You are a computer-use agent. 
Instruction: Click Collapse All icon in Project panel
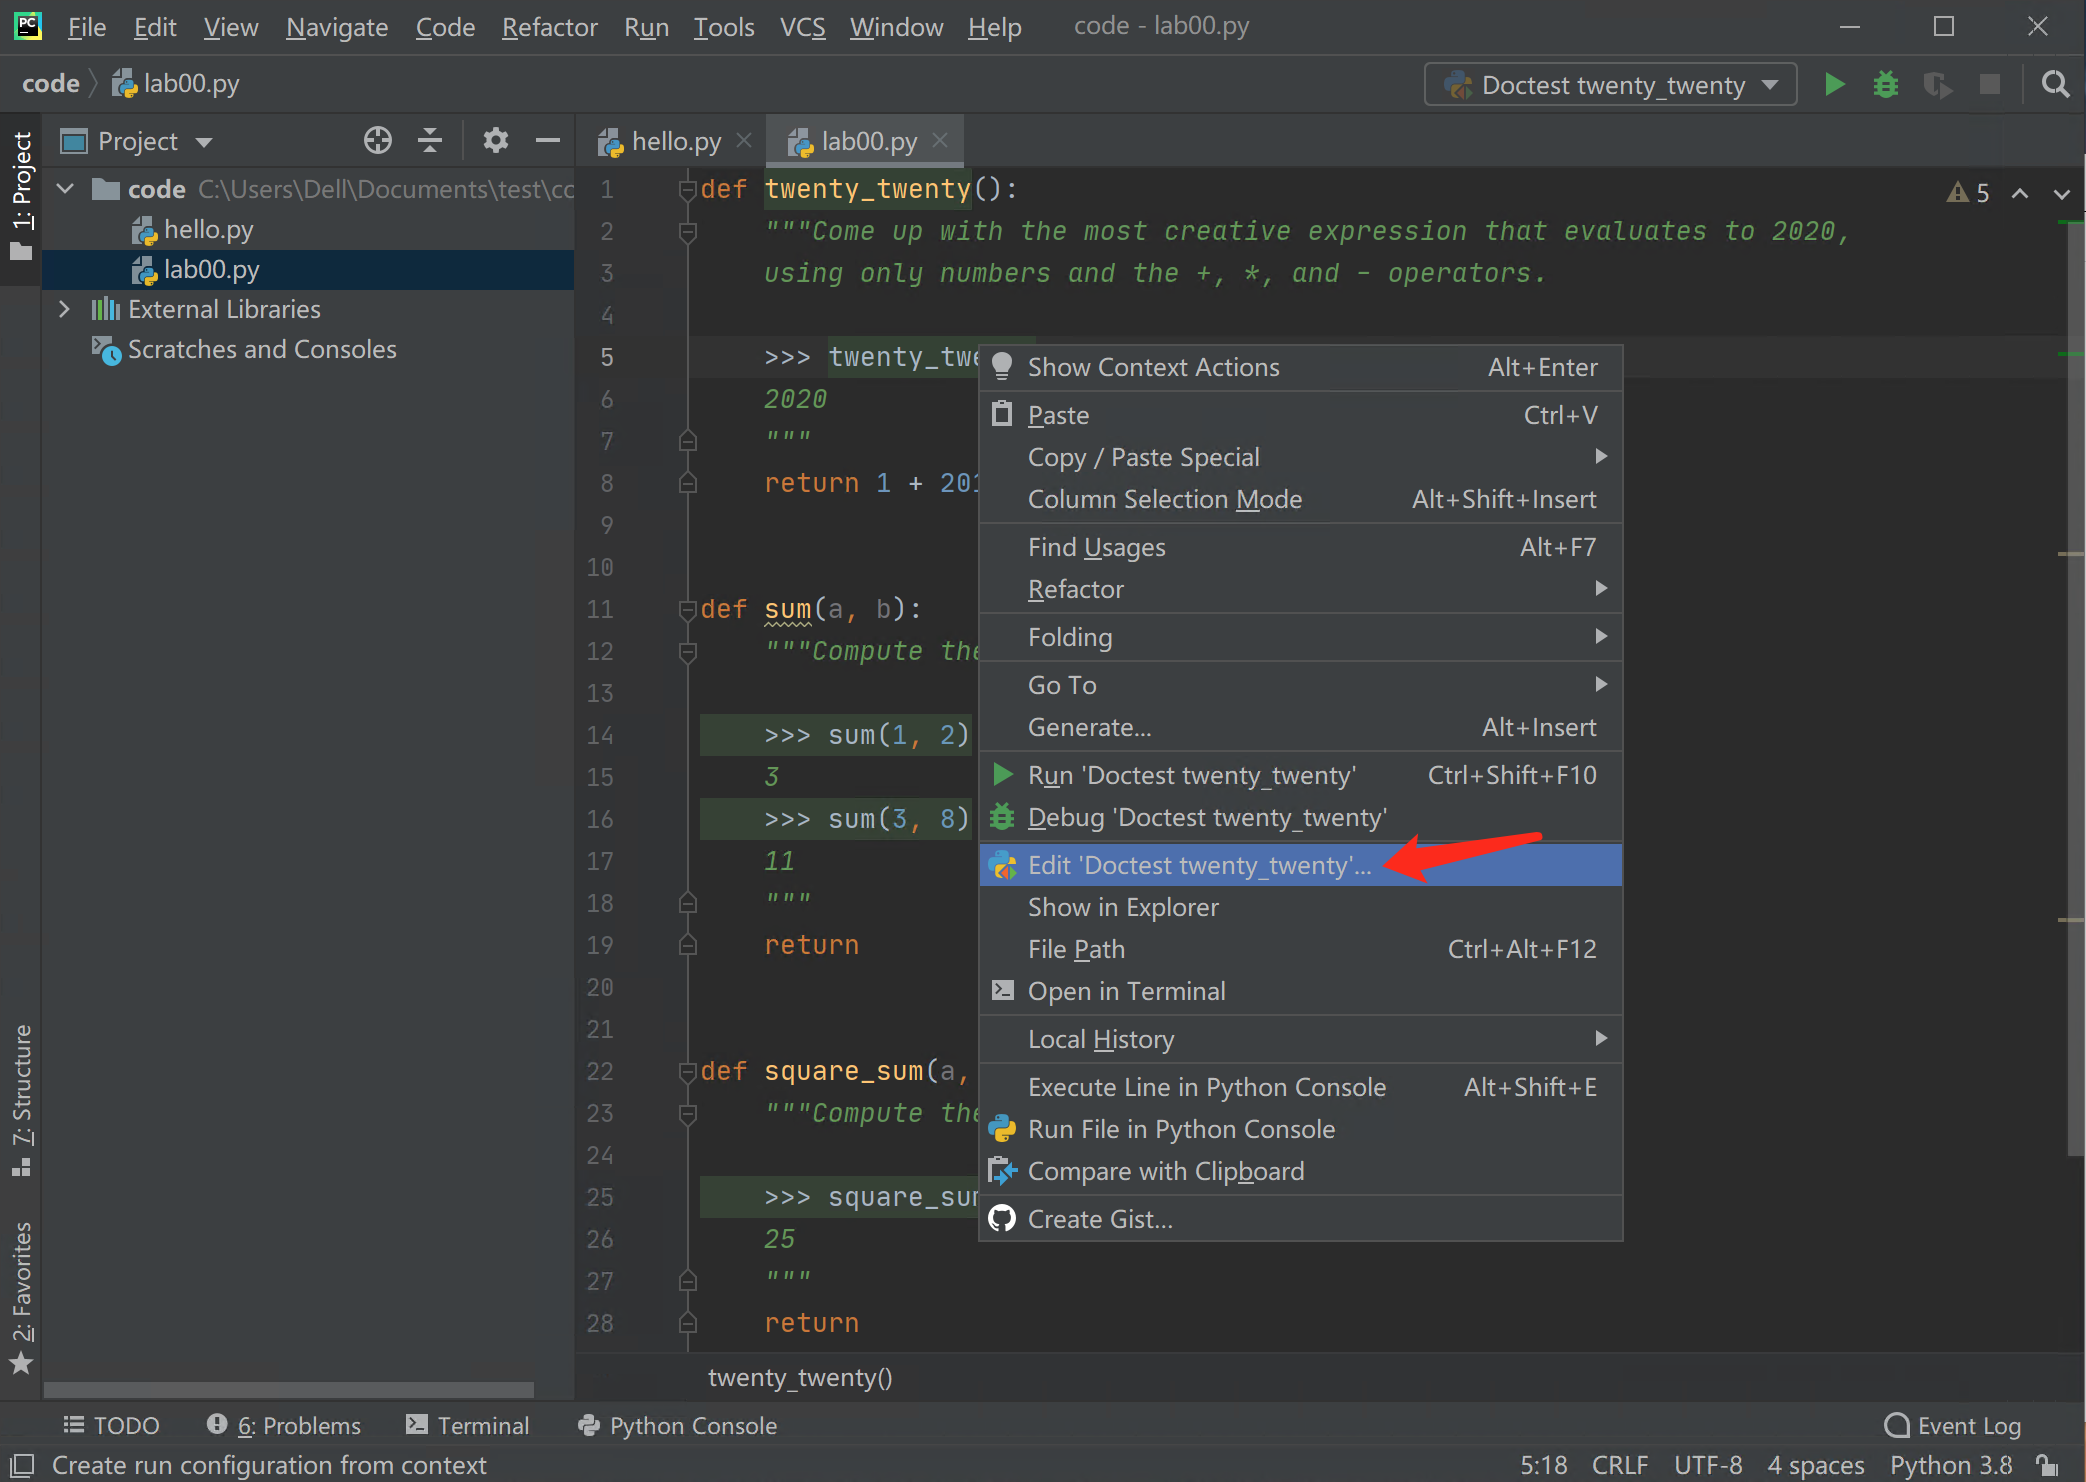tap(430, 141)
